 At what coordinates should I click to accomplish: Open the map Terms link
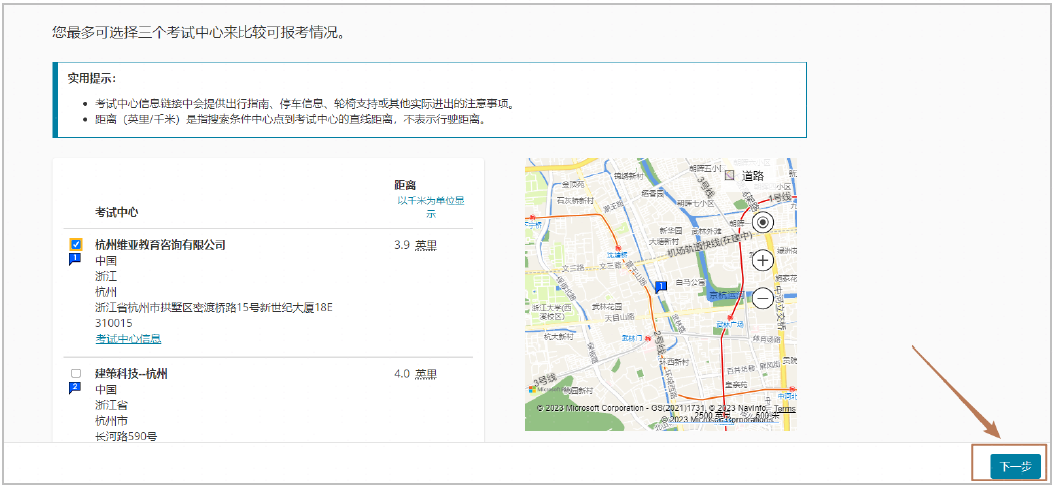click(785, 408)
